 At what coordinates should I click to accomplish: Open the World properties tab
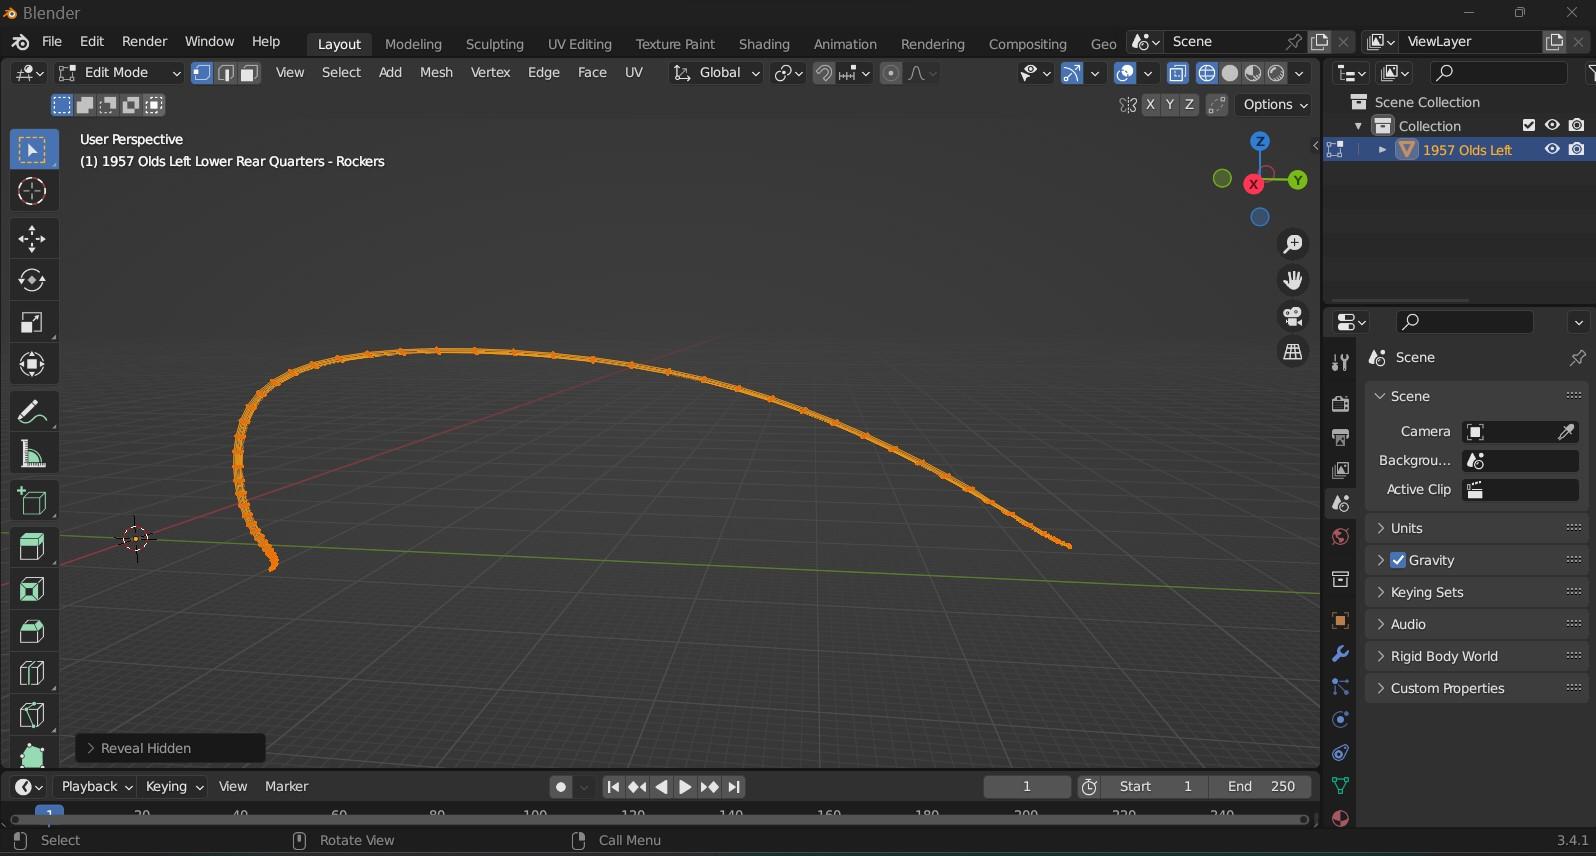point(1340,537)
